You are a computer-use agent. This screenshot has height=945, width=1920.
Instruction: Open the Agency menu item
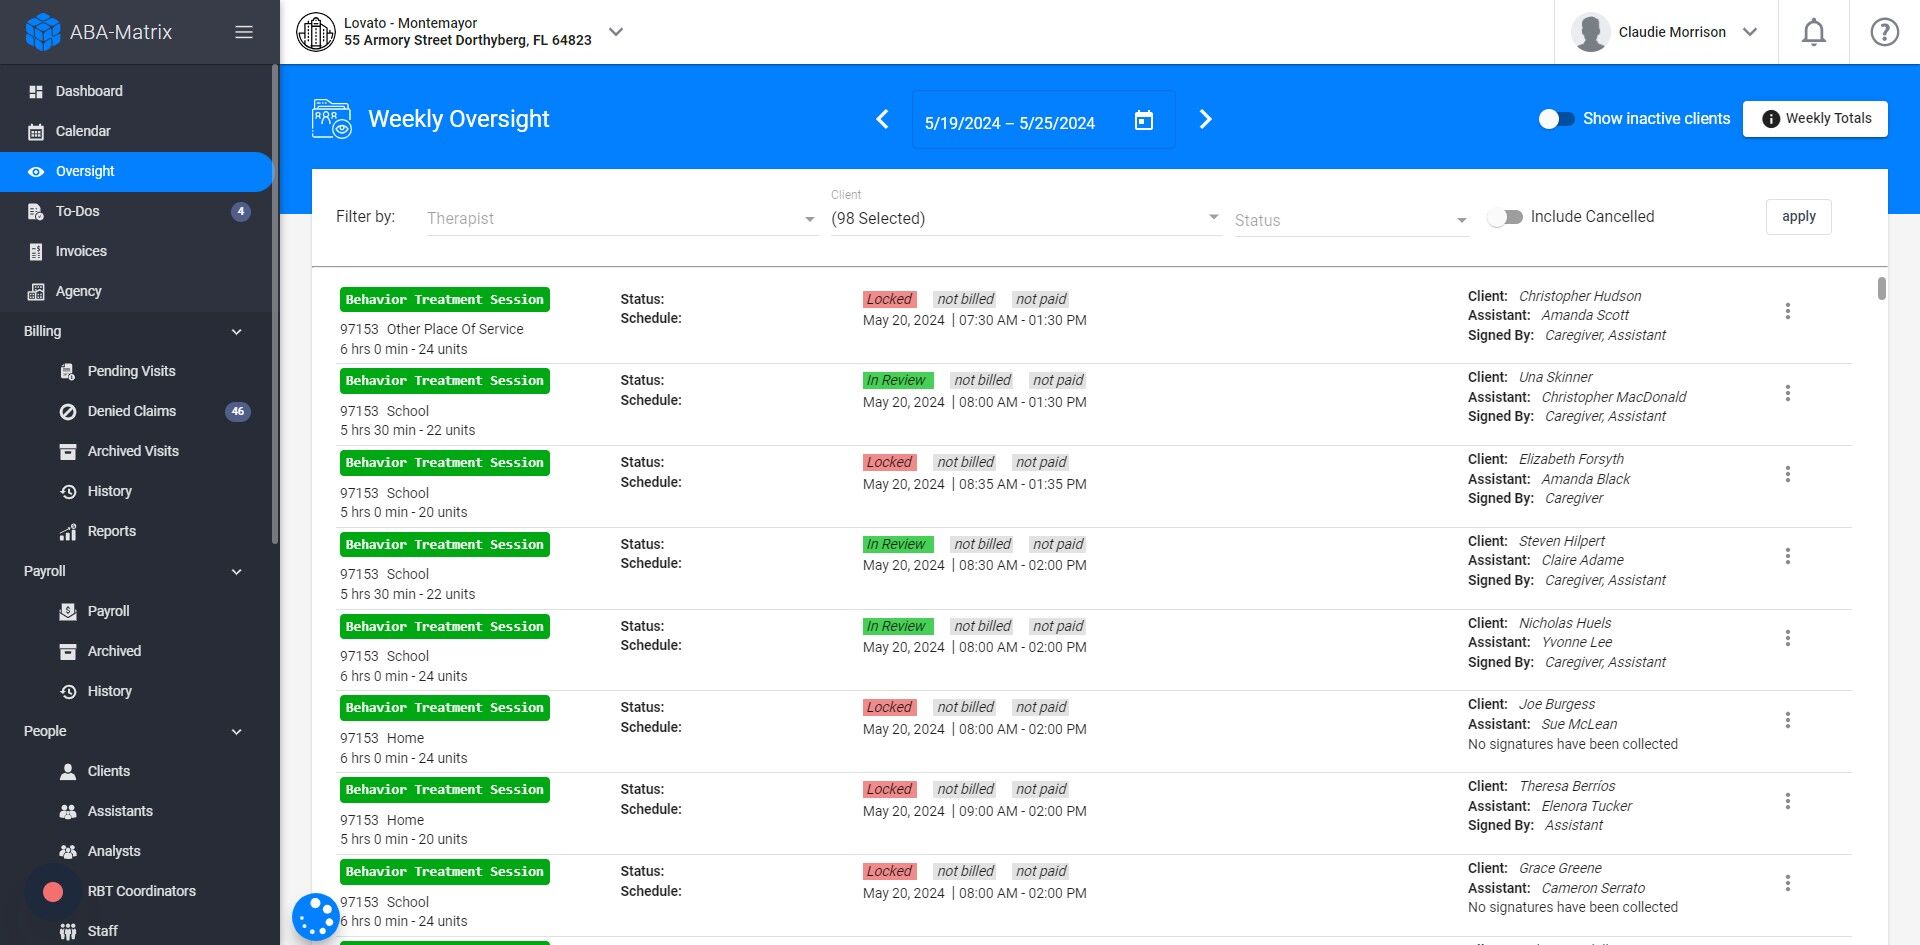(x=136, y=292)
